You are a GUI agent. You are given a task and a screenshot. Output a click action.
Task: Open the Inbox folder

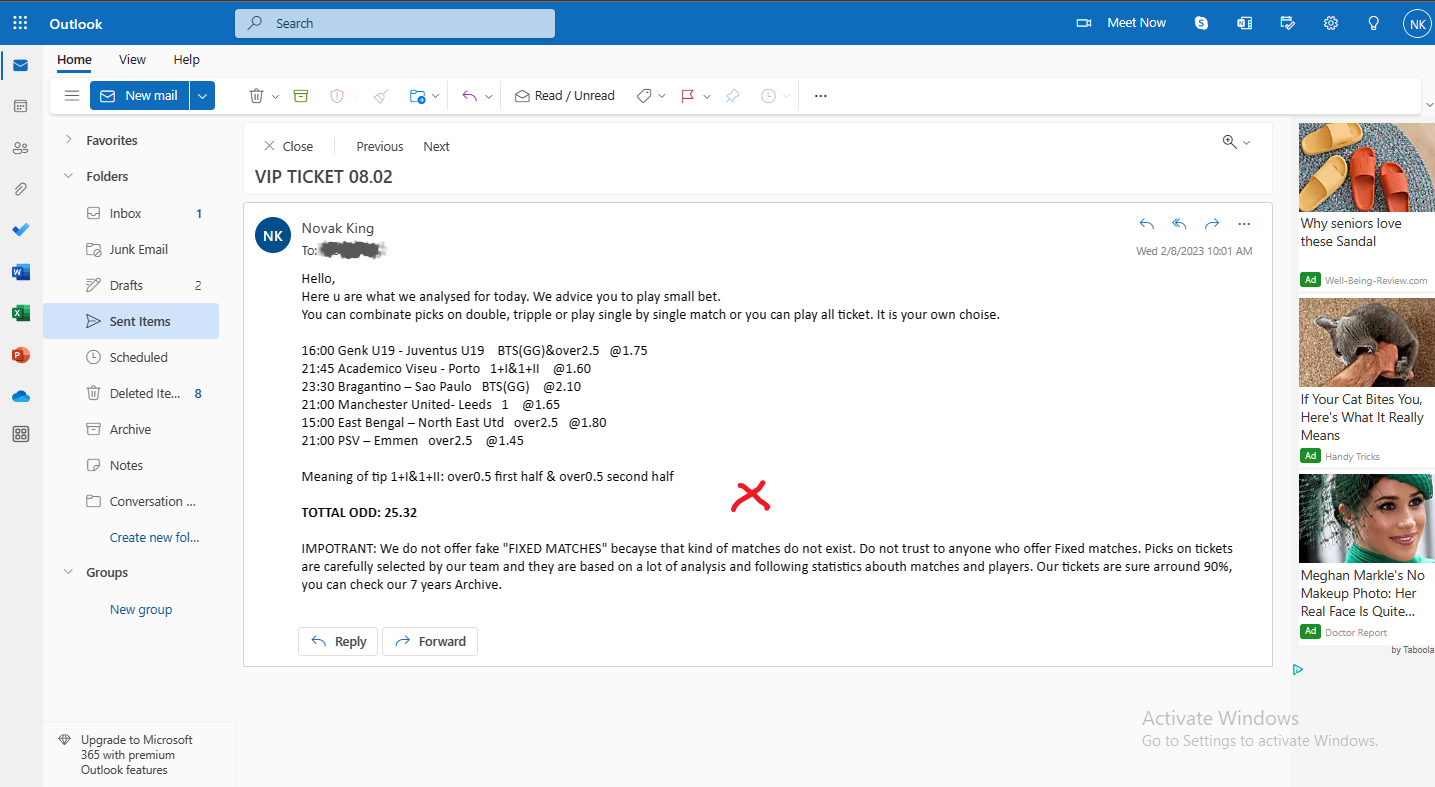point(131,213)
